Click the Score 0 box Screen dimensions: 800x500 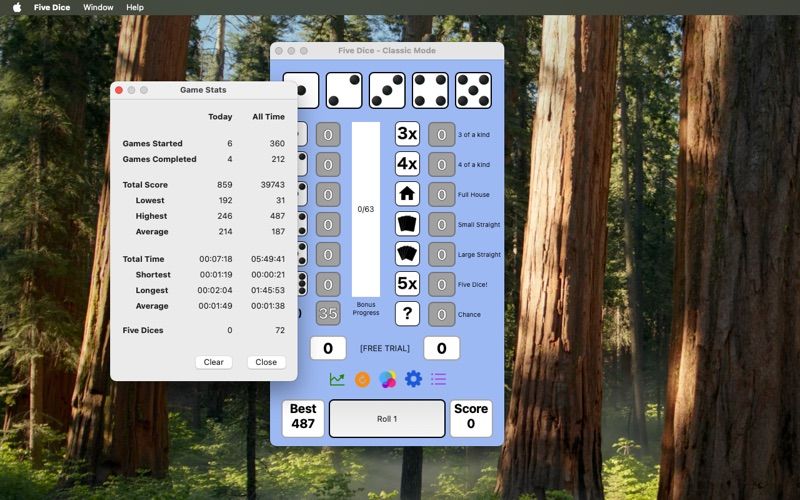pyautogui.click(x=471, y=418)
